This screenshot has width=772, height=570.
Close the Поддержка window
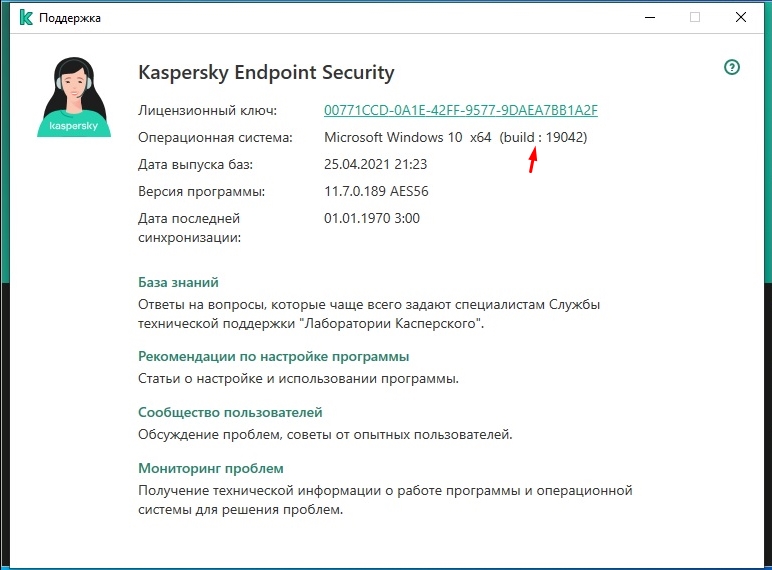tap(740, 18)
